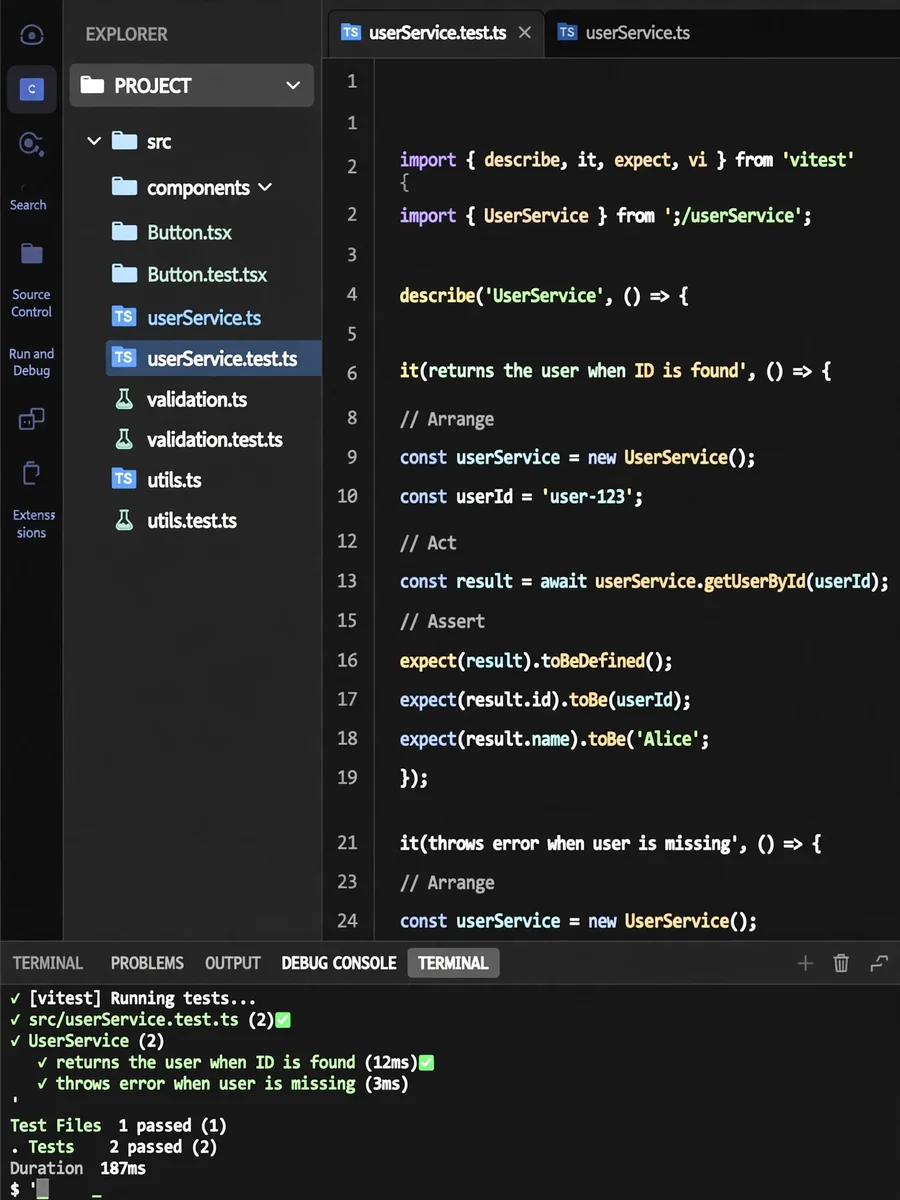This screenshot has height=1200, width=900.
Task: Select userService.test.ts in the Explorer tree
Action: [x=214, y=358]
